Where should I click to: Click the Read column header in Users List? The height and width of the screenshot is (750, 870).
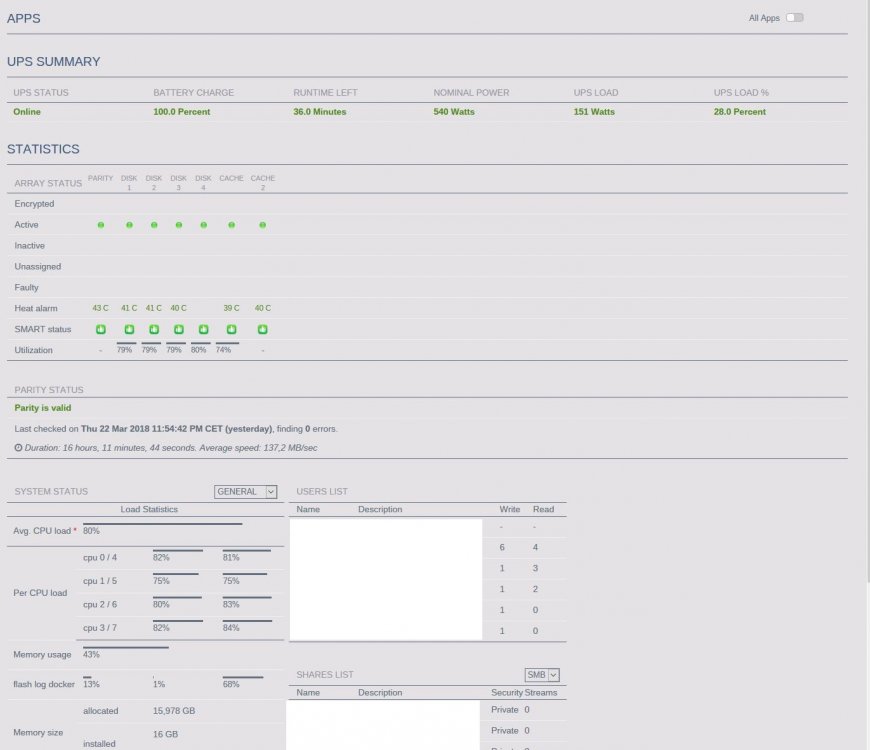click(543, 509)
